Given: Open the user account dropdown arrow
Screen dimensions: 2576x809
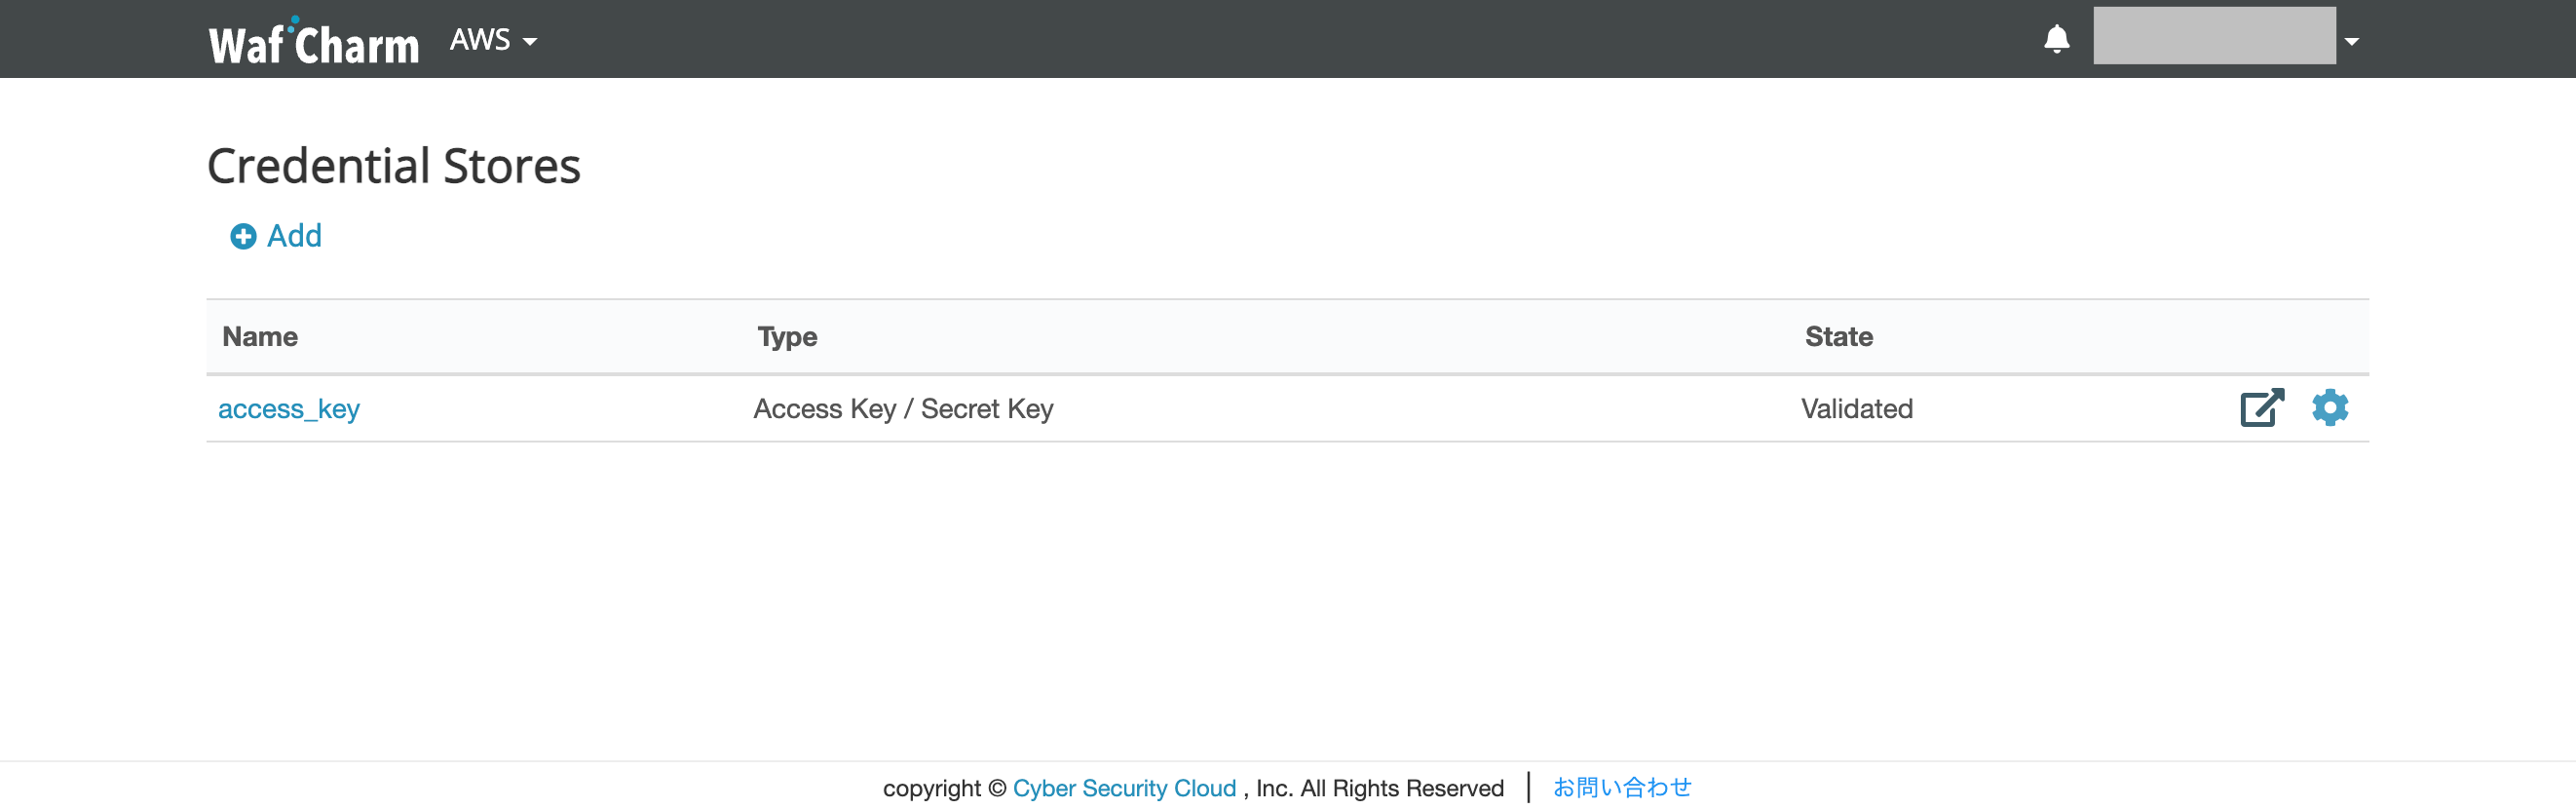Looking at the screenshot, I should tap(2352, 42).
